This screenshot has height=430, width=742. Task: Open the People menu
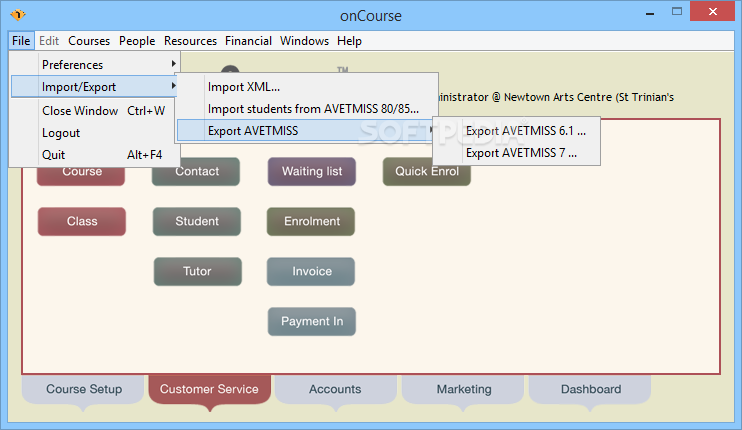(x=137, y=41)
